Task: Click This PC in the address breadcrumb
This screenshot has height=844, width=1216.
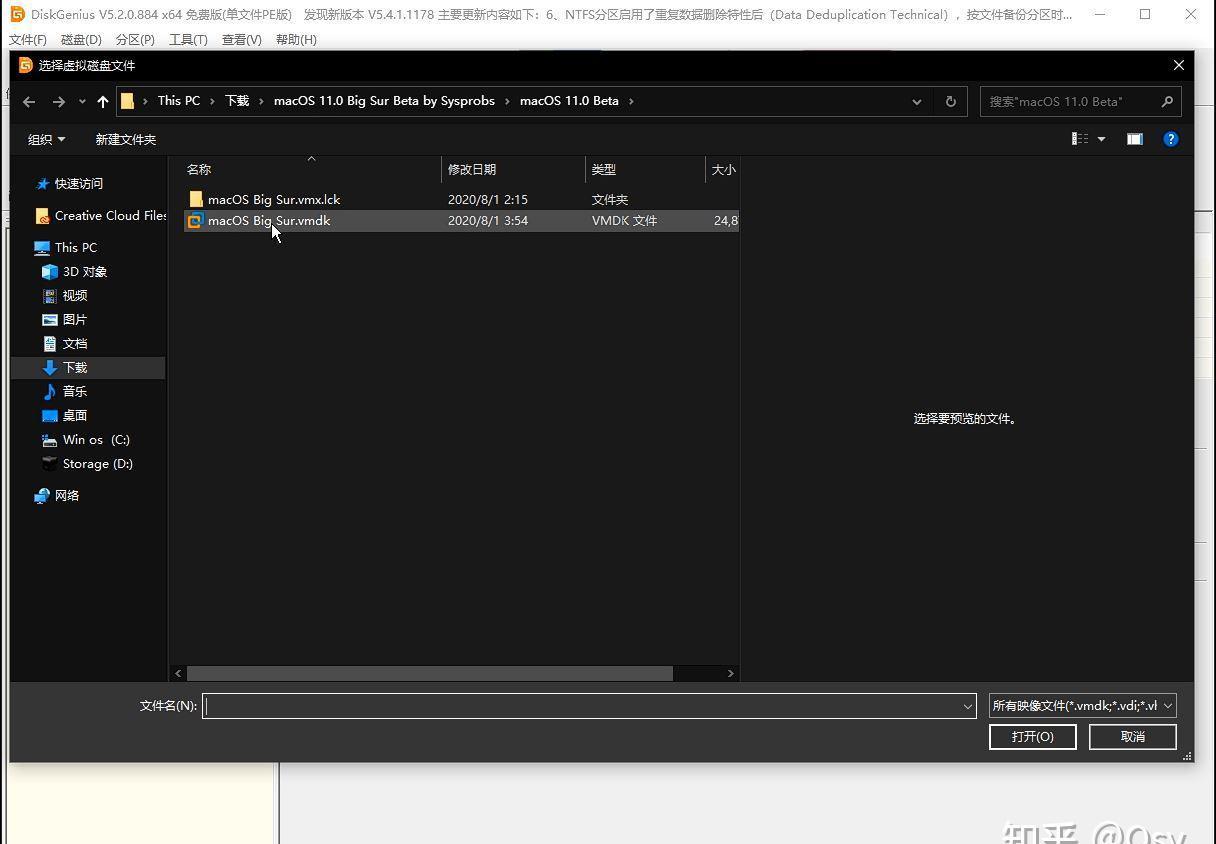Action: point(179,101)
